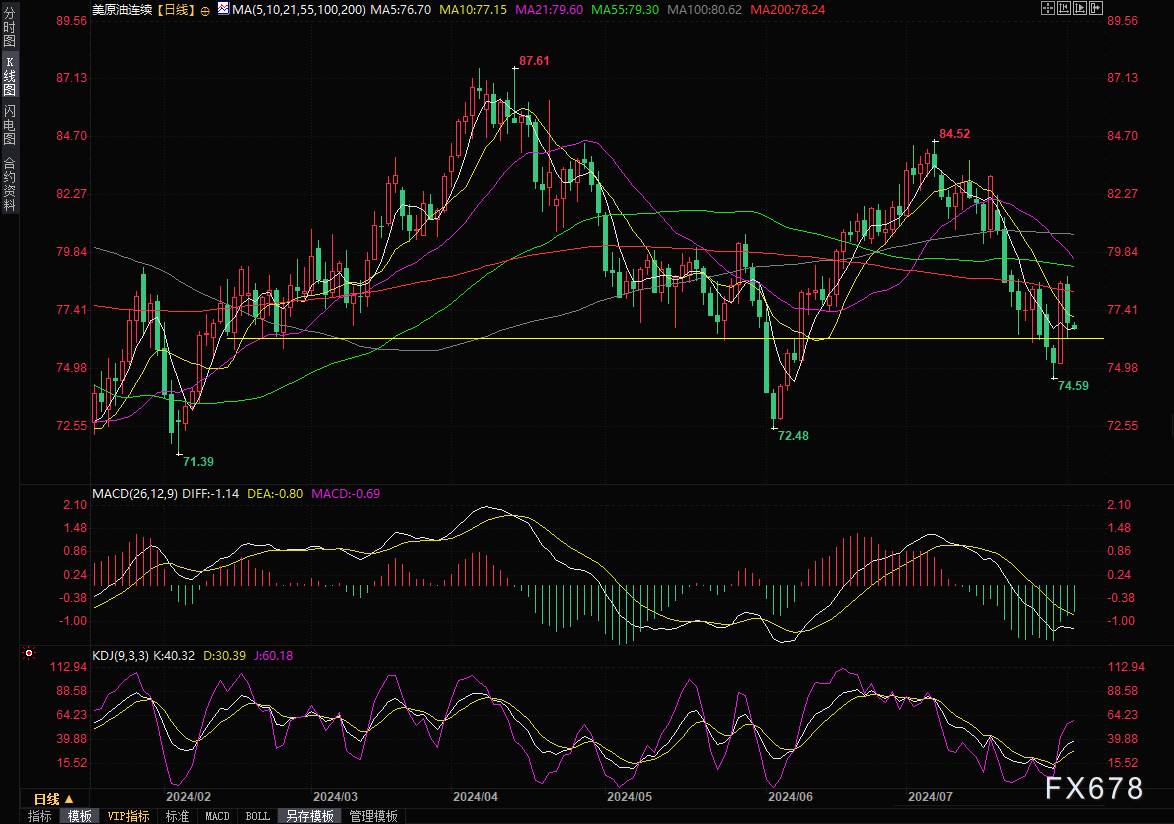Click the crosshair cursor icon at top right

1047,10
